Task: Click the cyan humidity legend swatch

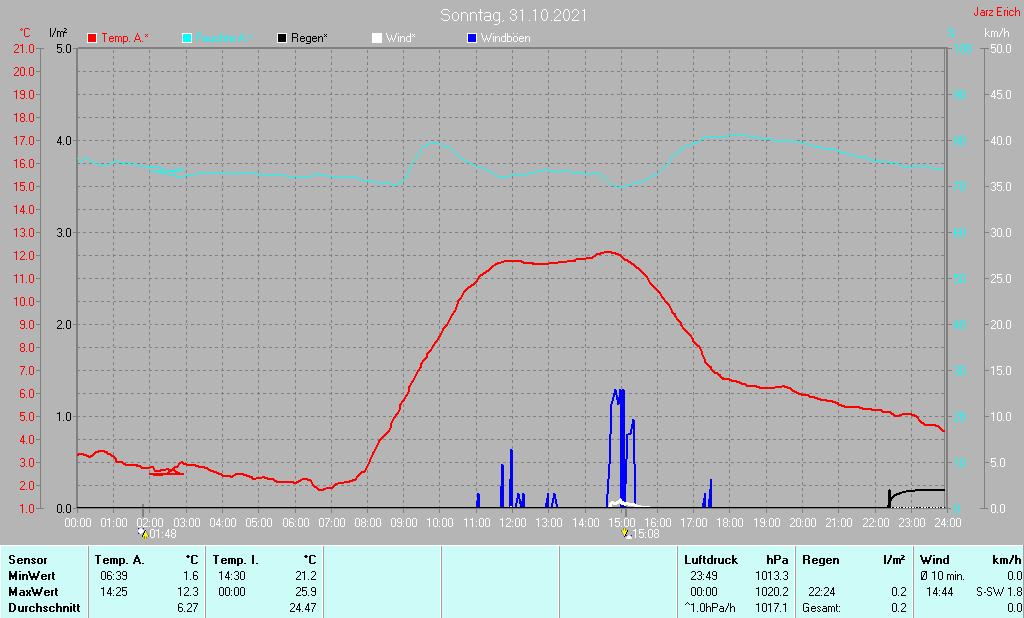Action: tap(187, 38)
